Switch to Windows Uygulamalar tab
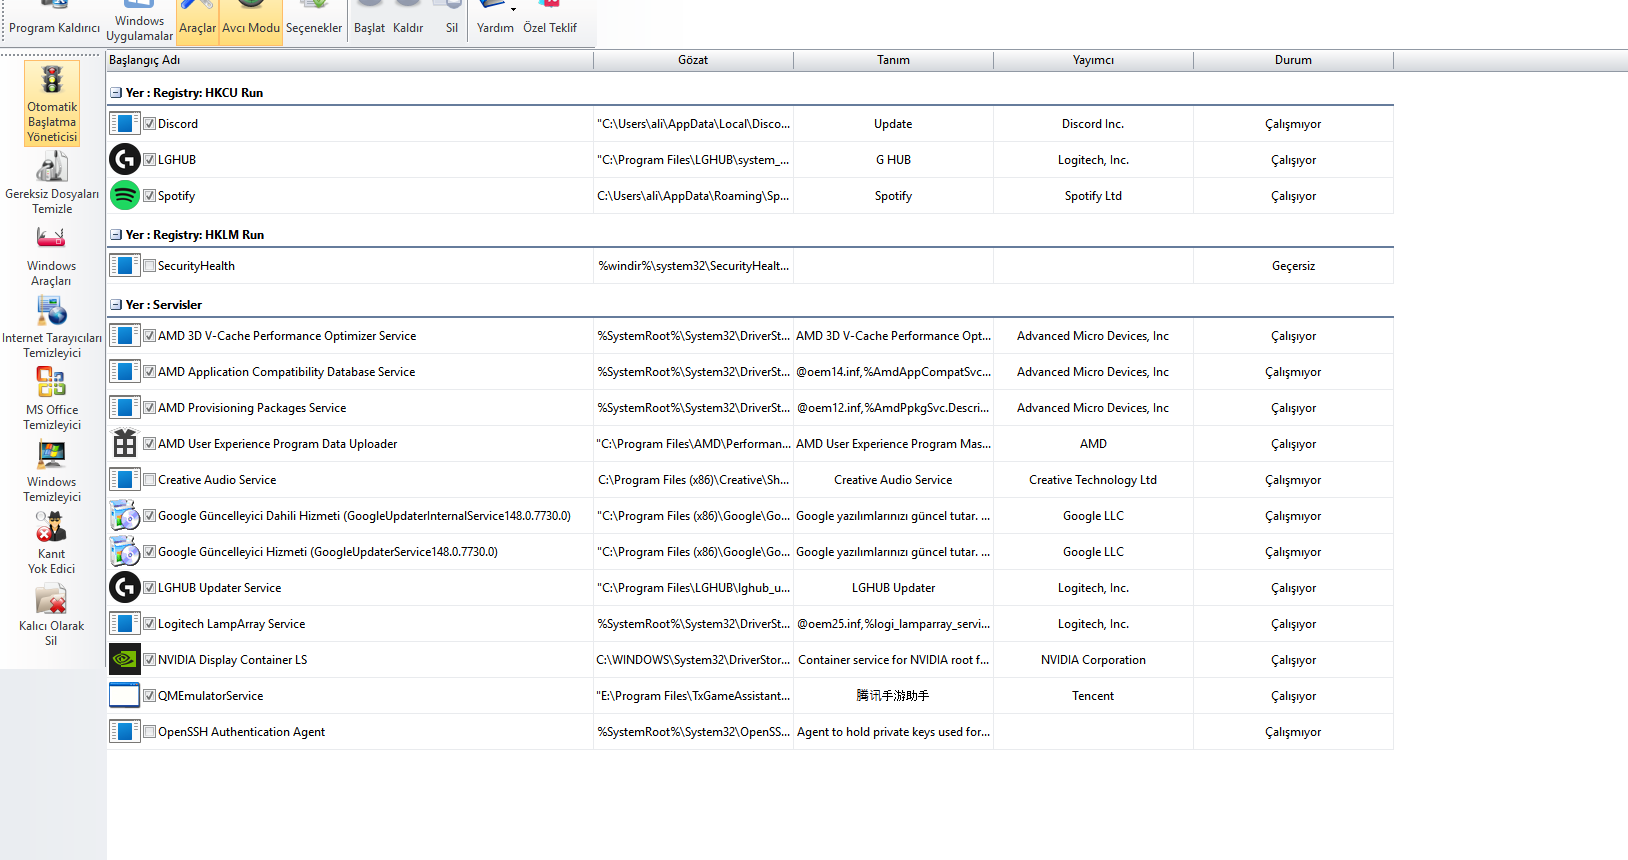 click(x=140, y=22)
